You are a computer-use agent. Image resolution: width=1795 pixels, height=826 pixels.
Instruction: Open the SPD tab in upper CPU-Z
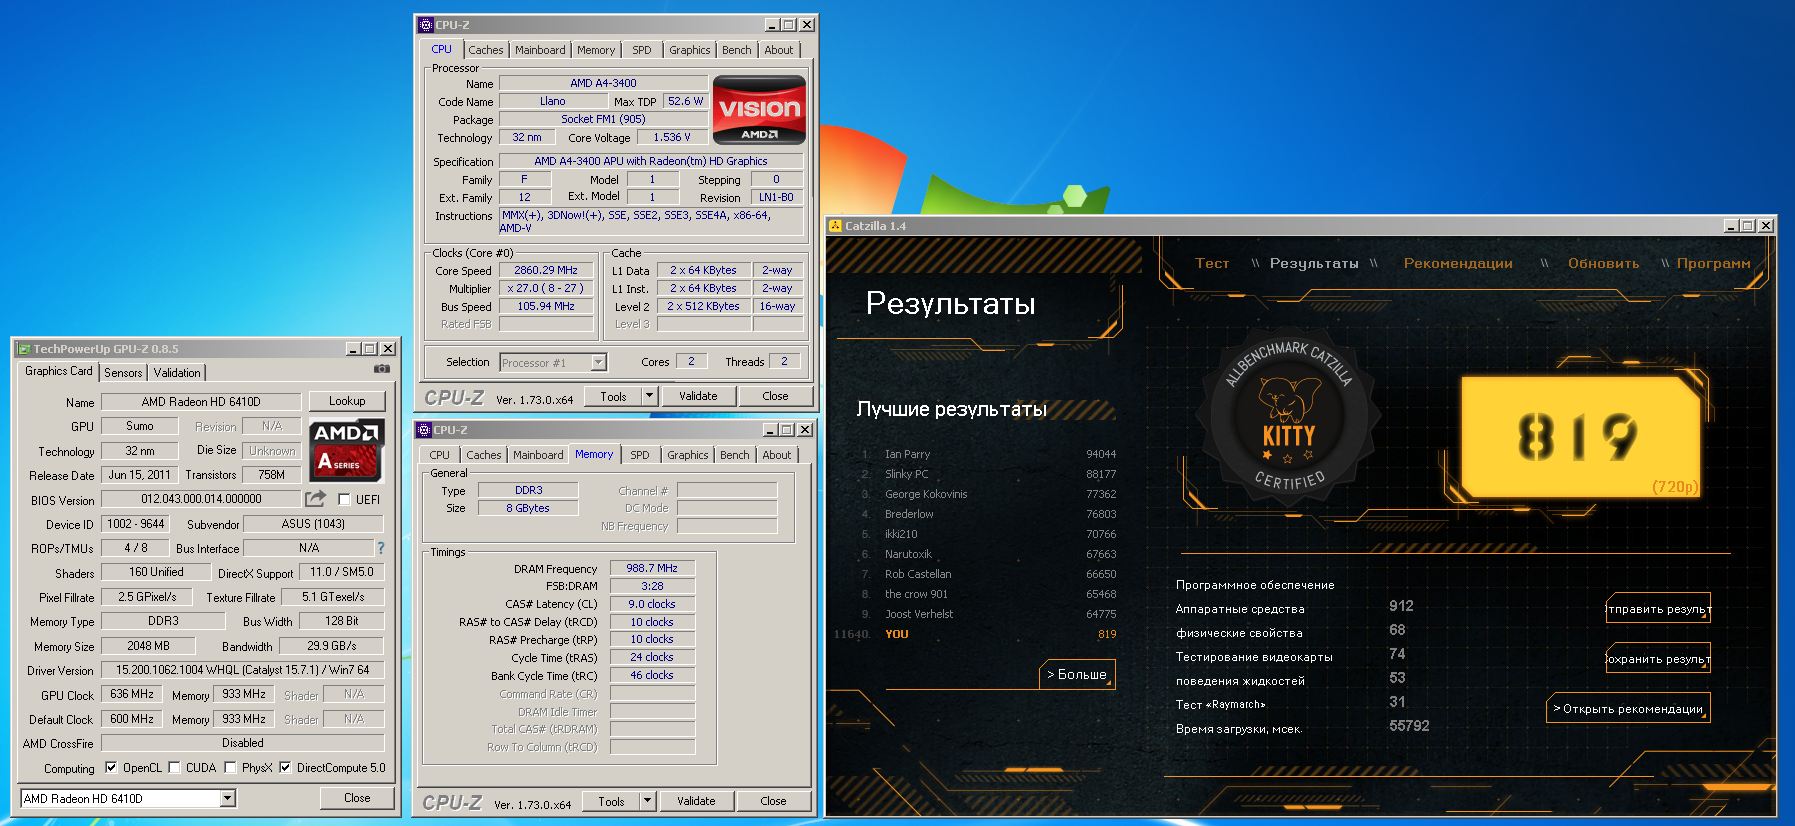pyautogui.click(x=642, y=50)
